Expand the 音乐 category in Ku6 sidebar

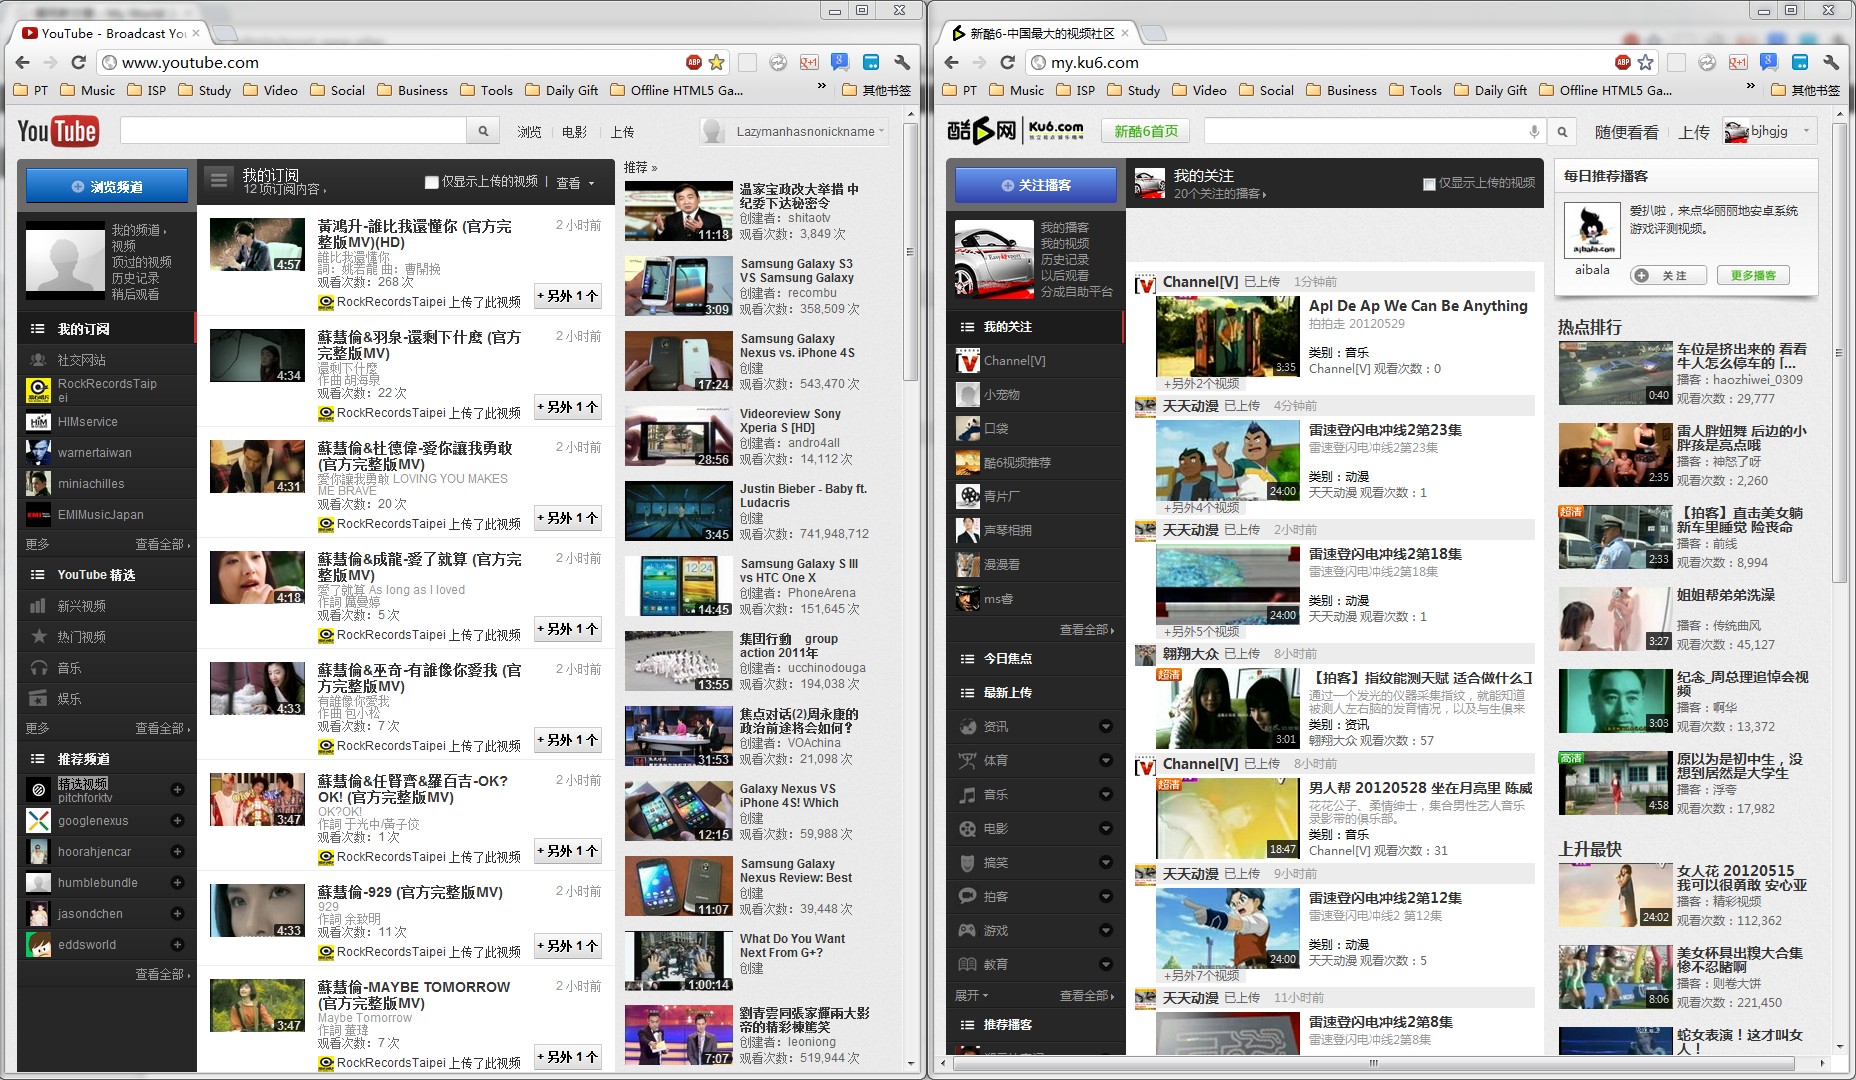1106,794
